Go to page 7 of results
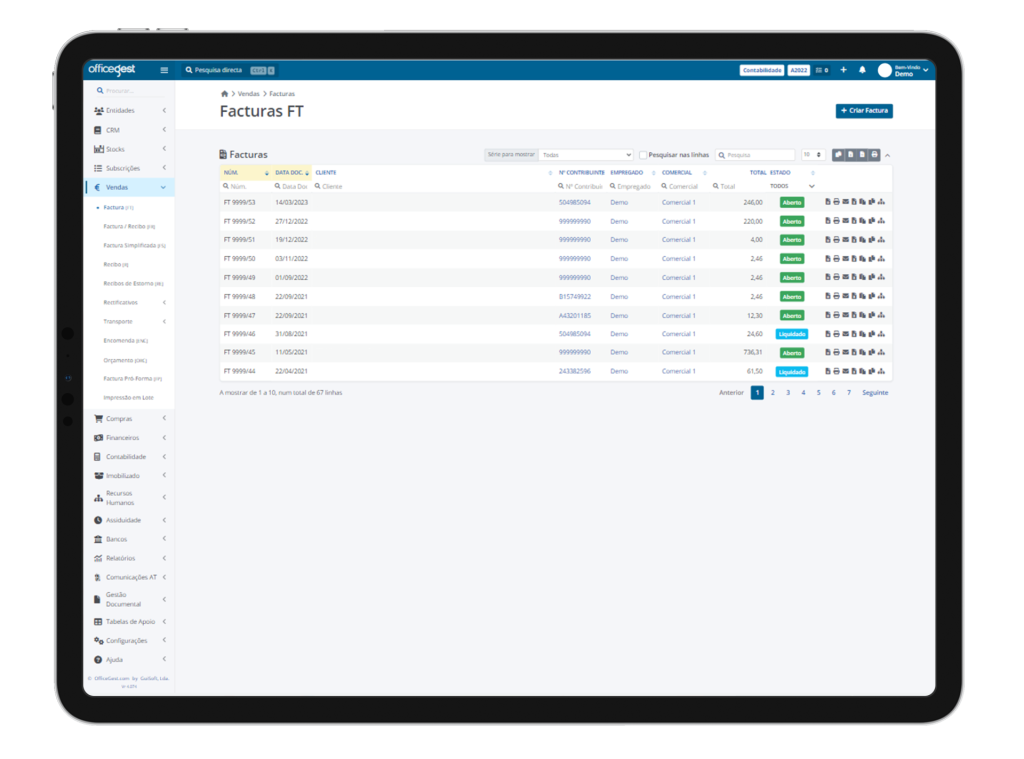This screenshot has height=759, width=1024. click(x=849, y=393)
